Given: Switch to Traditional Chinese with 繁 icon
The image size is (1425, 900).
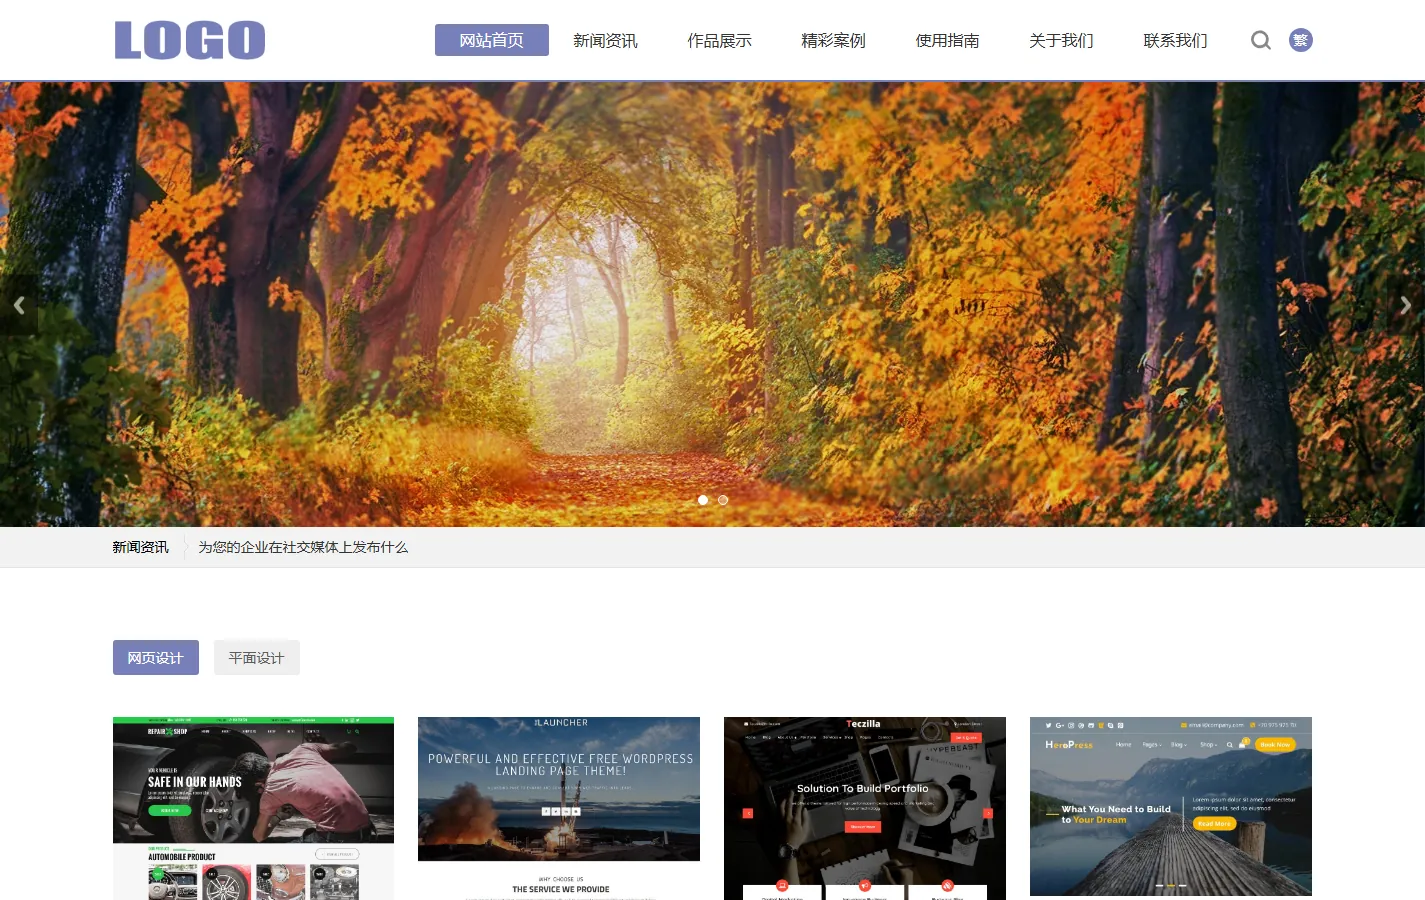Looking at the screenshot, I should click(x=1300, y=40).
